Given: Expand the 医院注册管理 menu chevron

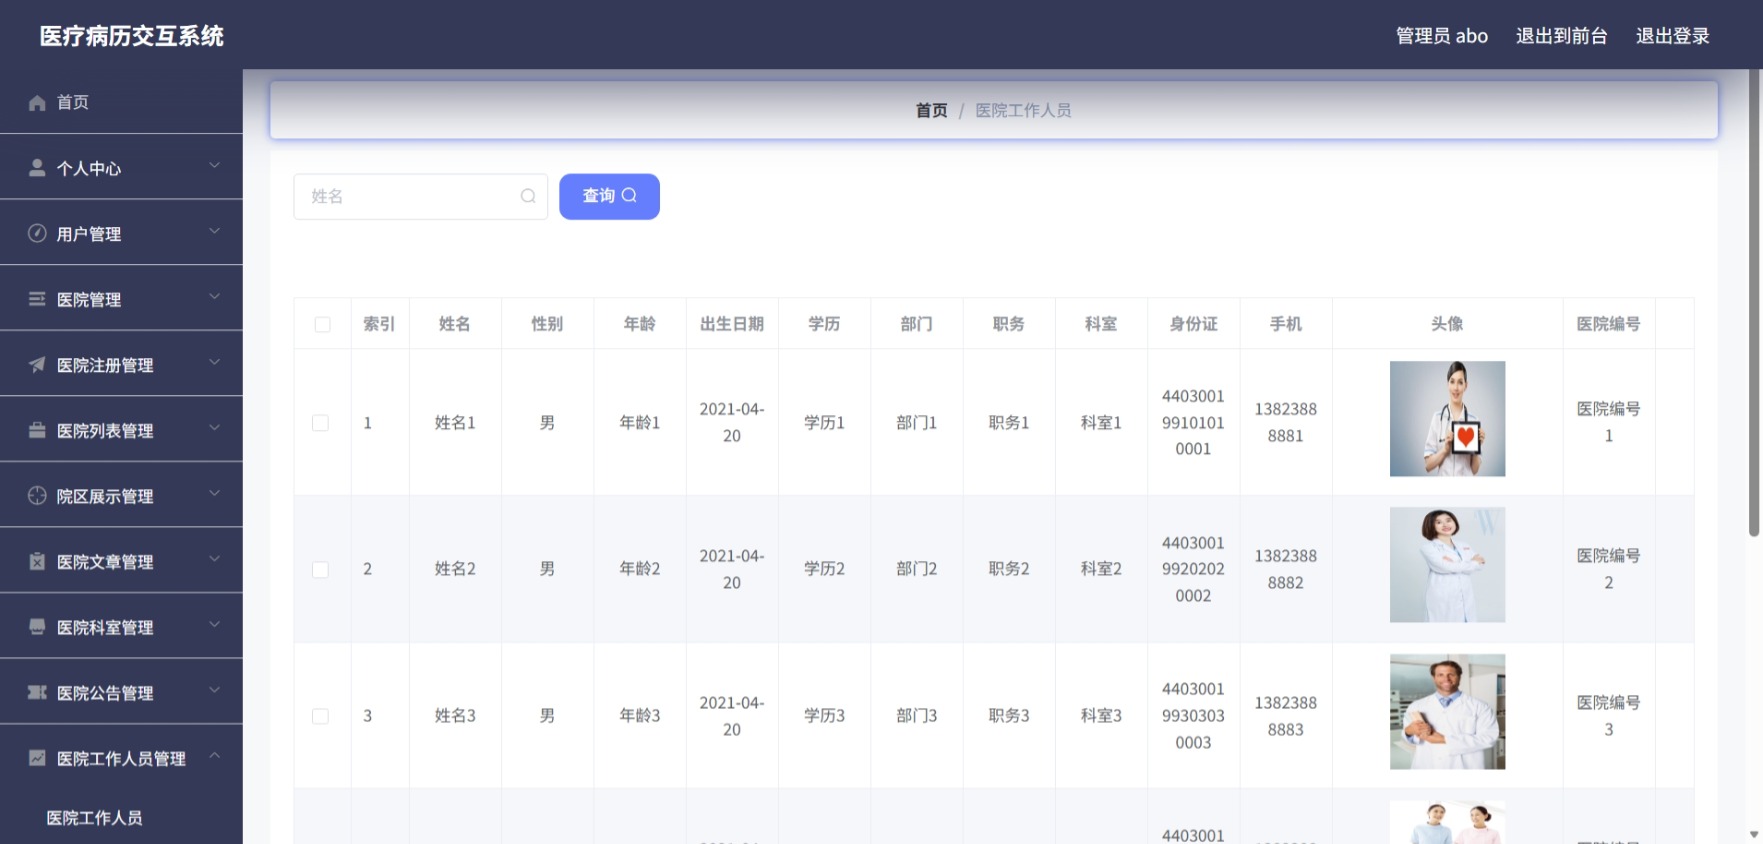Looking at the screenshot, I should click(x=214, y=362).
